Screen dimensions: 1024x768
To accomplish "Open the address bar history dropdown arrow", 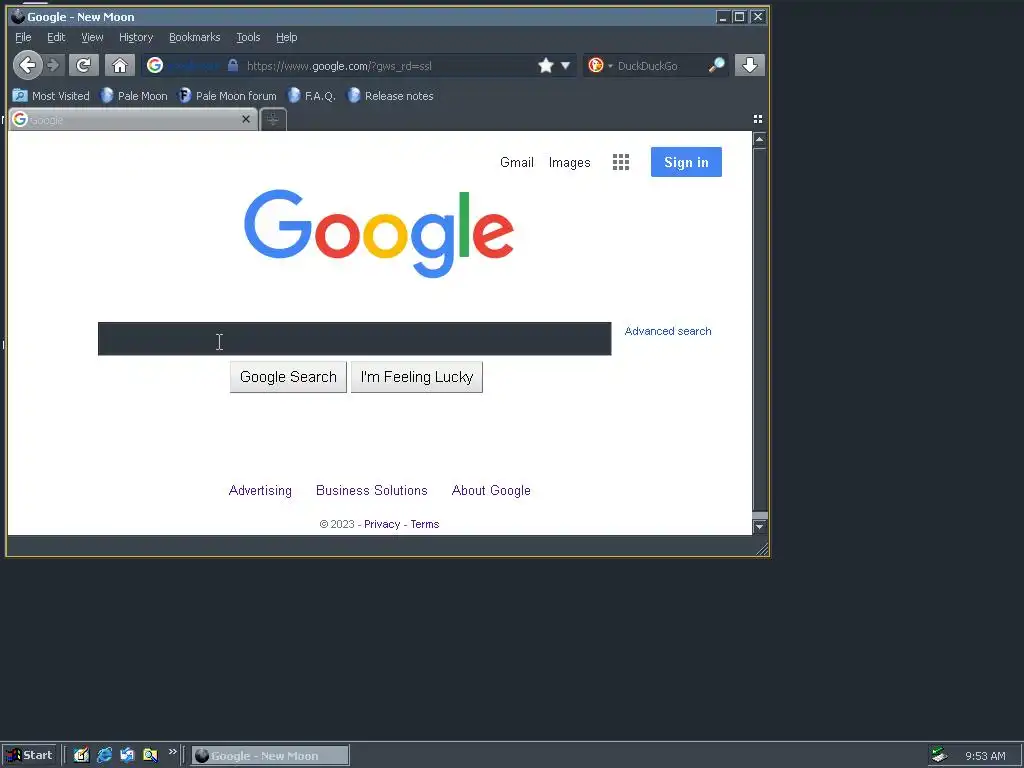I will click(x=566, y=65).
